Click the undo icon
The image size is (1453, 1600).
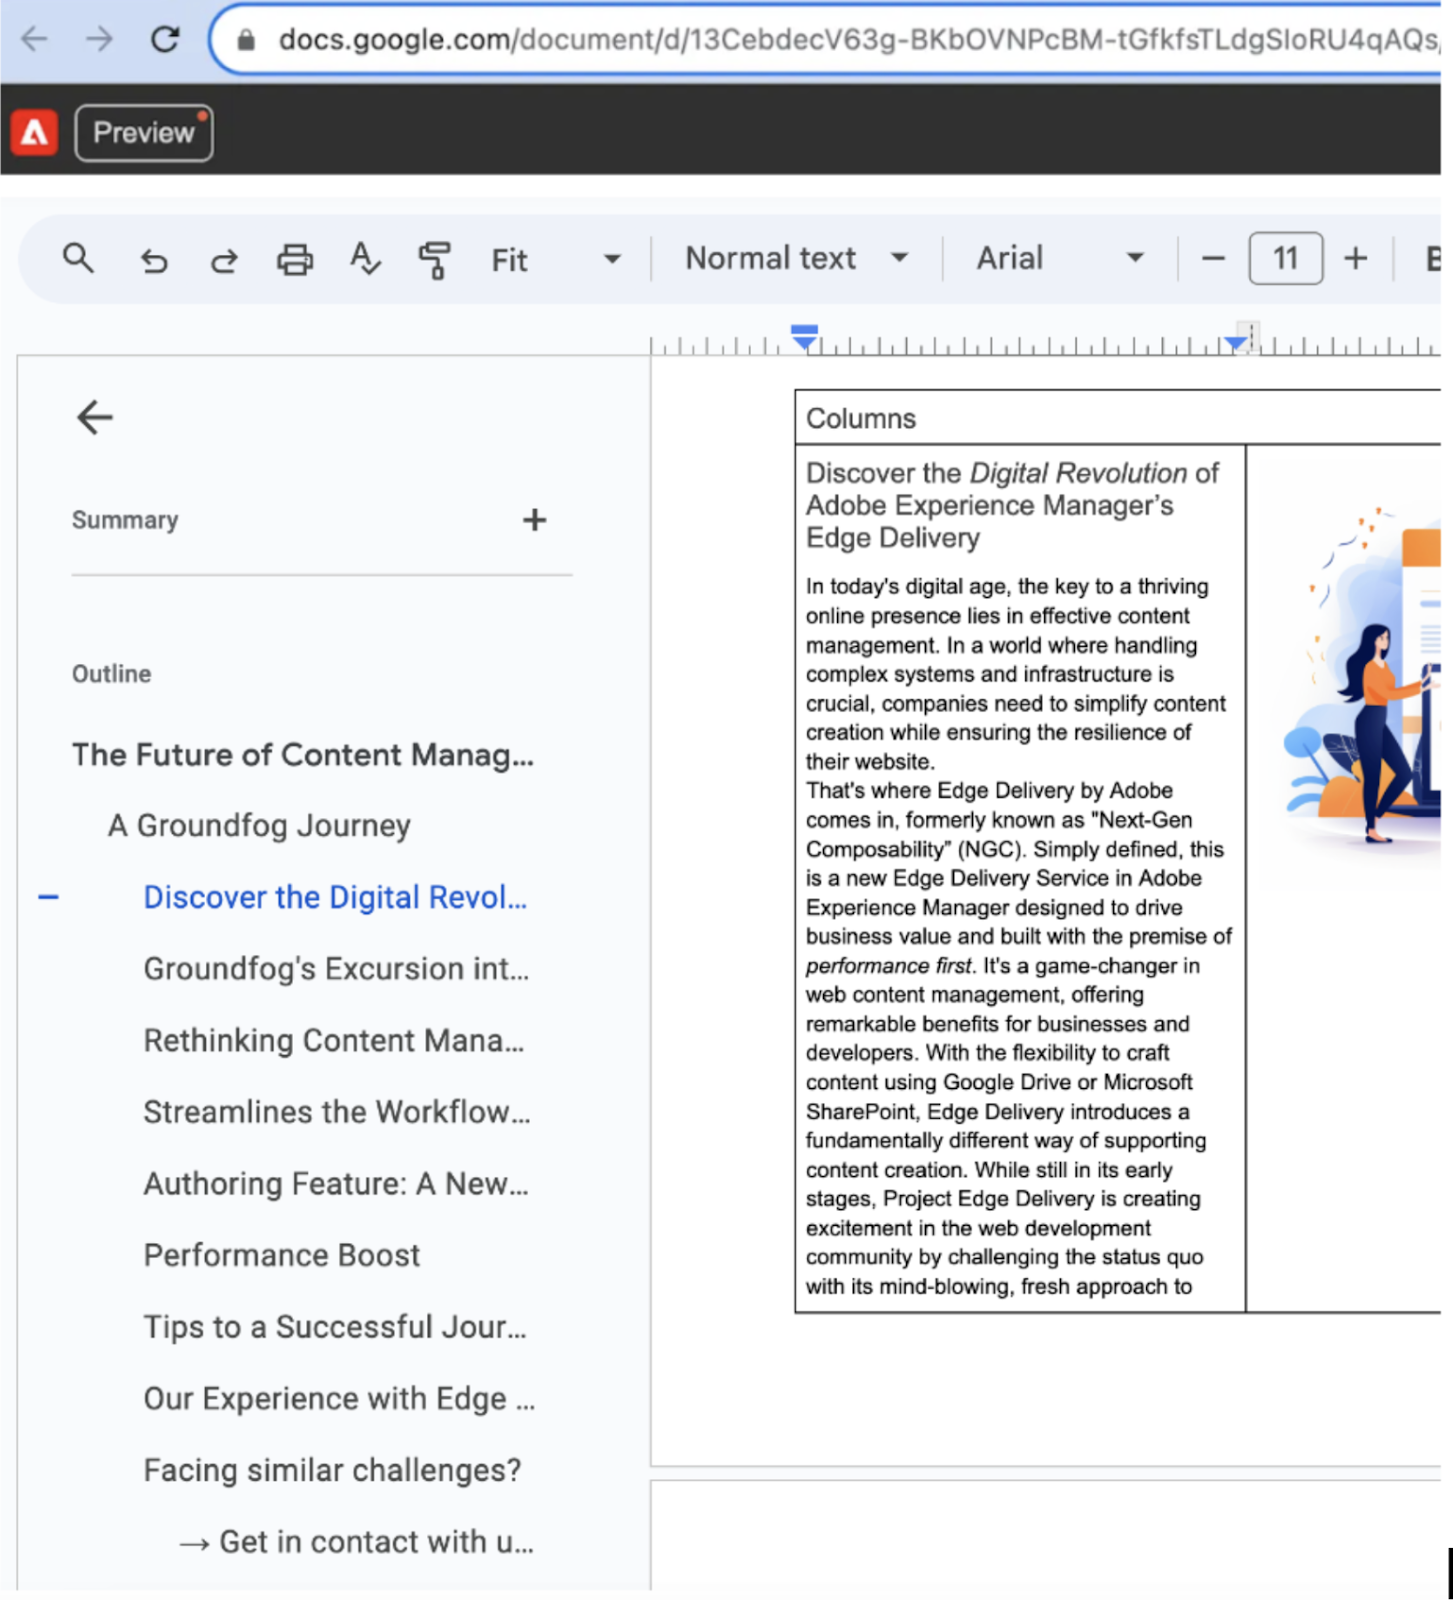click(x=154, y=260)
